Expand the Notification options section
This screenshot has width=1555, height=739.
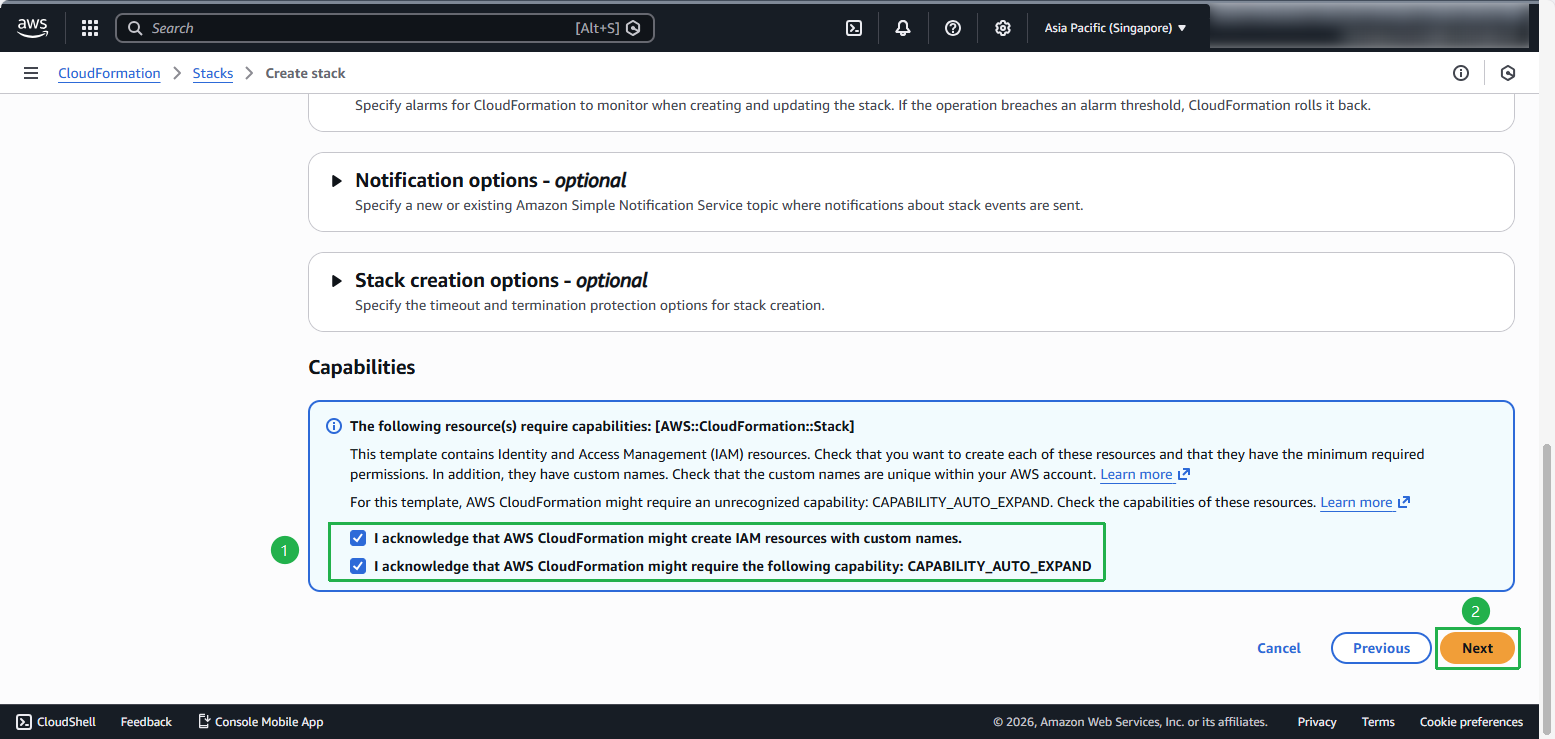[x=339, y=180]
